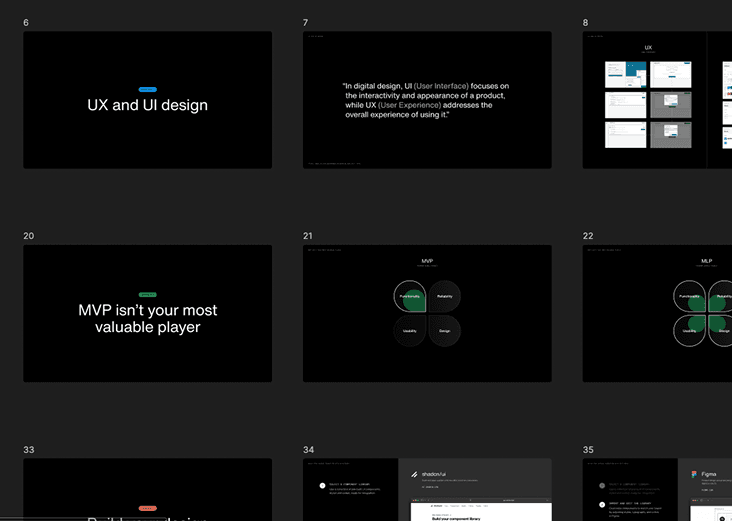Image resolution: width=732 pixels, height=521 pixels.
Task: Click the Reliability petal on the MVP slide
Action: (444, 296)
